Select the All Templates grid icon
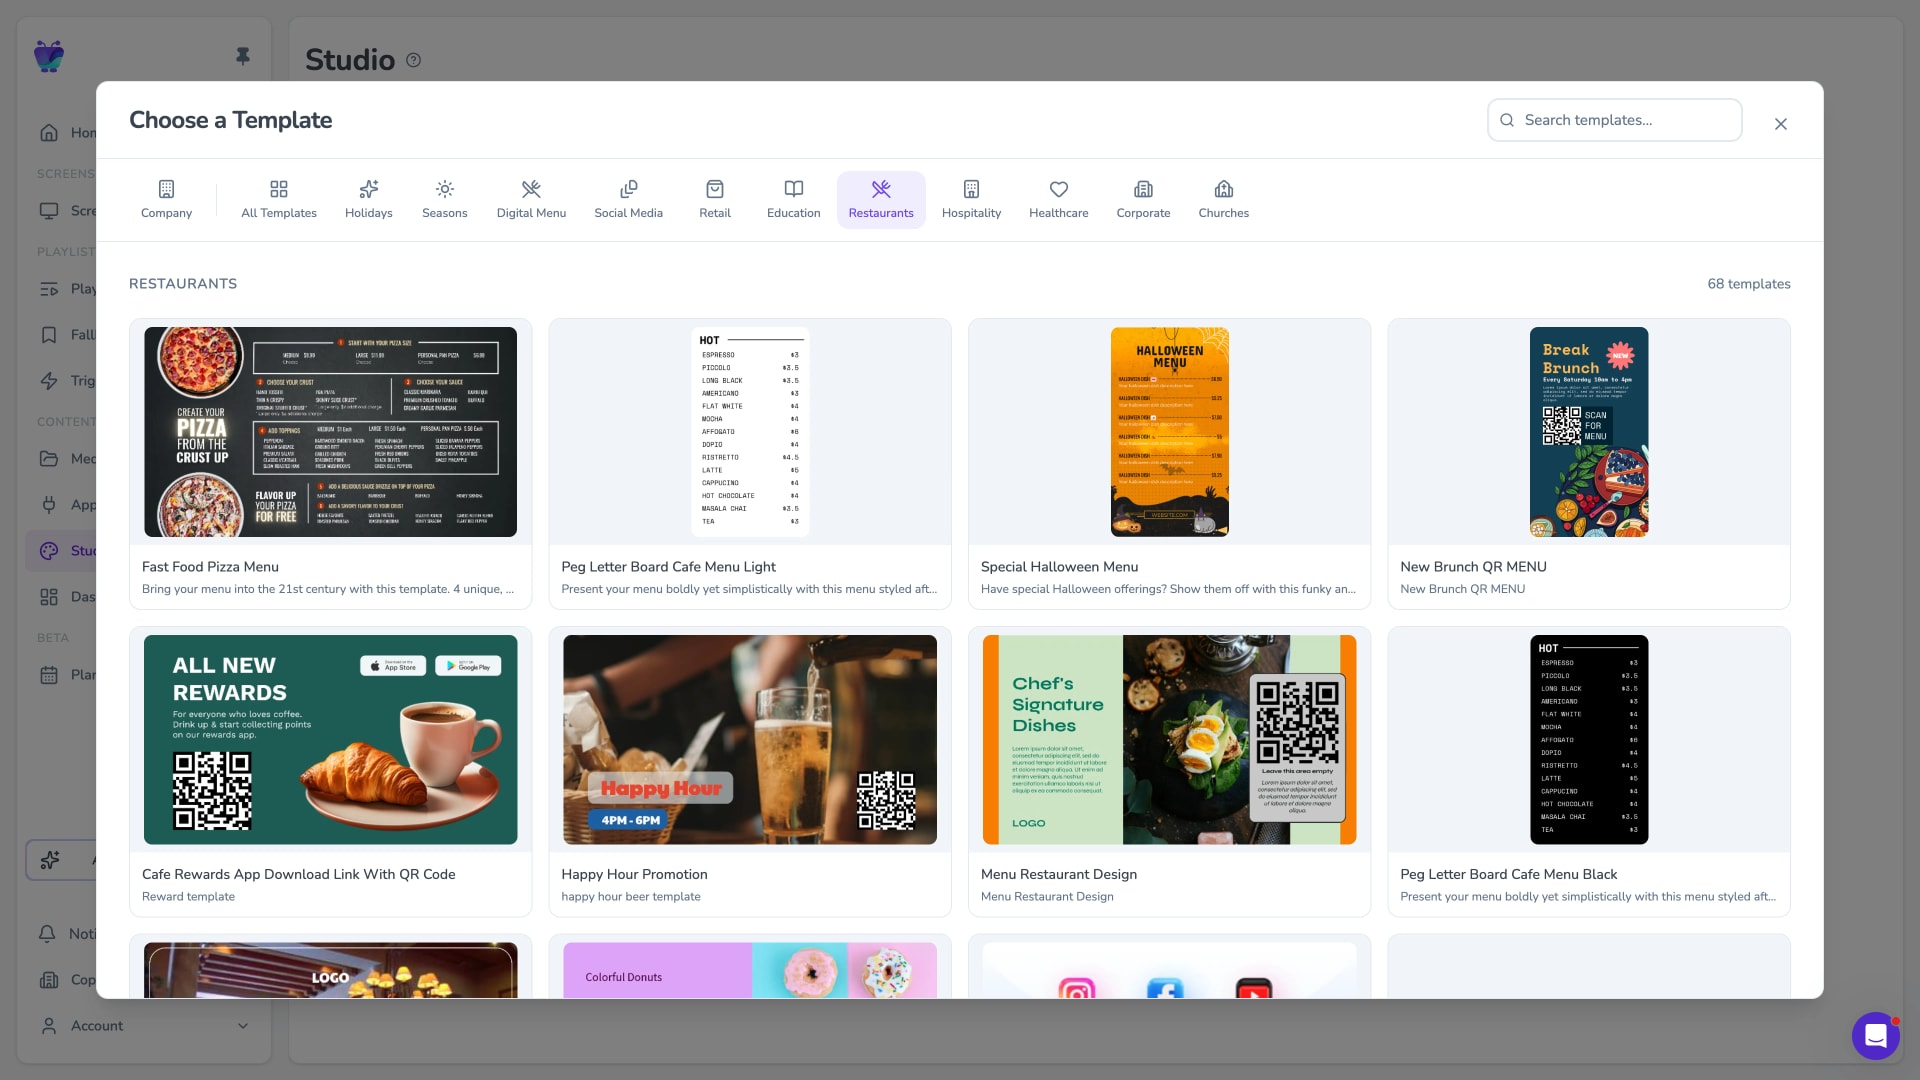Viewport: 1920px width, 1080px height. pos(279,189)
